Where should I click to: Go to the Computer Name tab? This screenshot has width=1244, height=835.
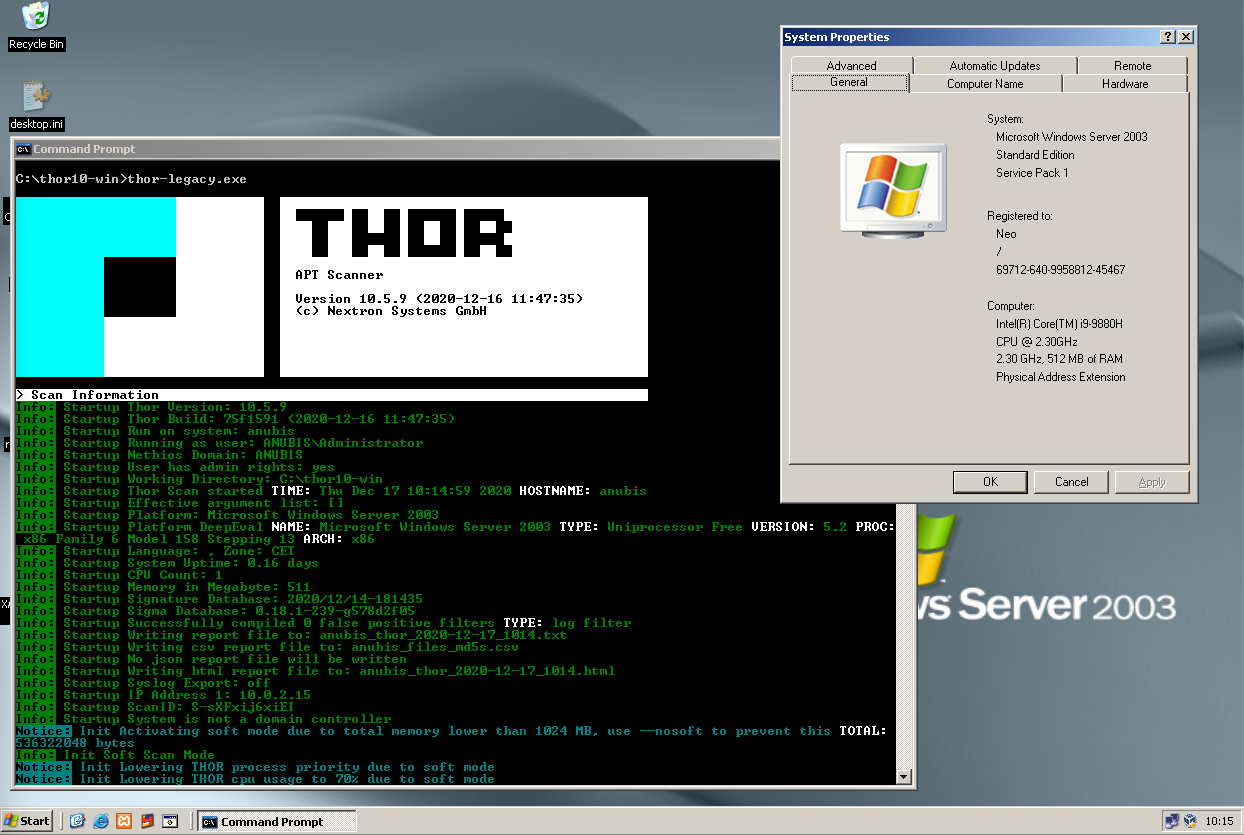[985, 84]
